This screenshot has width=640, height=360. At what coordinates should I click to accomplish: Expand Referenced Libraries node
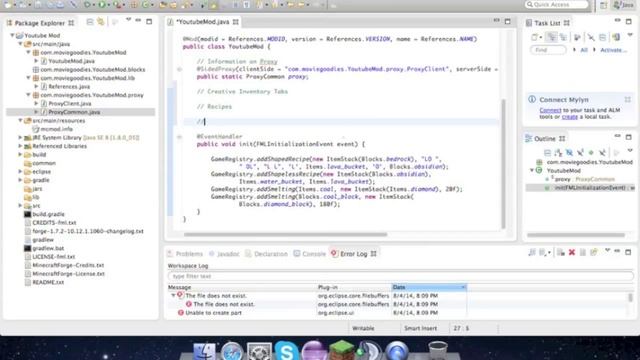[20, 146]
